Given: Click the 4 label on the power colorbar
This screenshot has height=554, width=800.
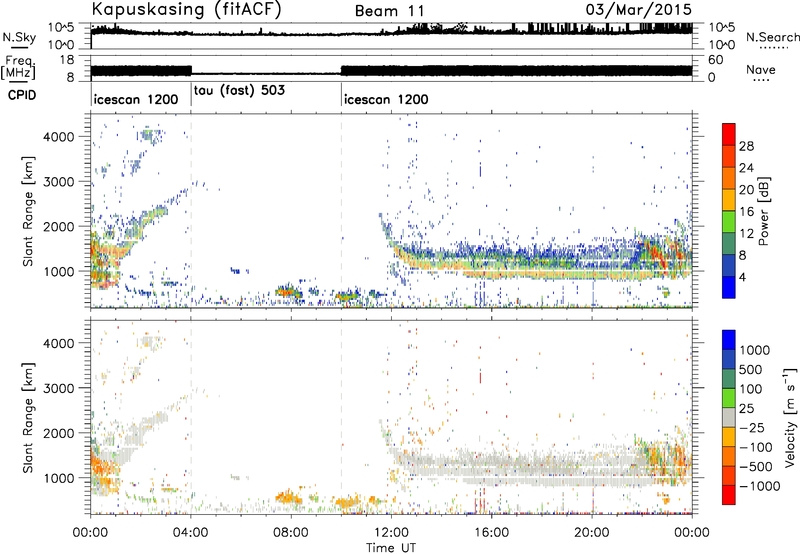Looking at the screenshot, I should click(x=743, y=278).
